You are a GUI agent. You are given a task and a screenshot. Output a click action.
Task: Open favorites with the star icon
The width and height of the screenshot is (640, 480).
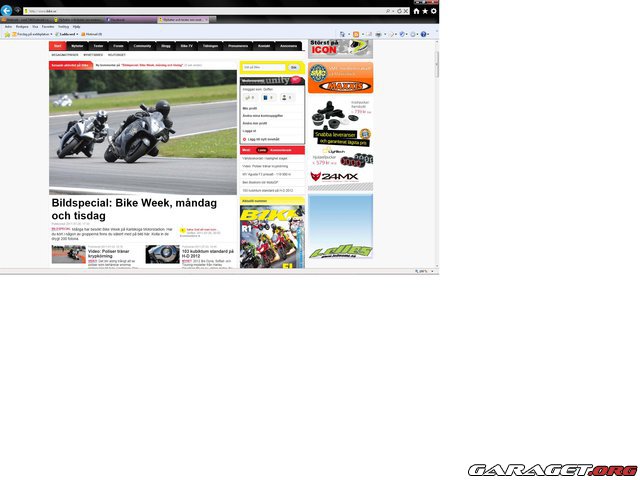424,11
